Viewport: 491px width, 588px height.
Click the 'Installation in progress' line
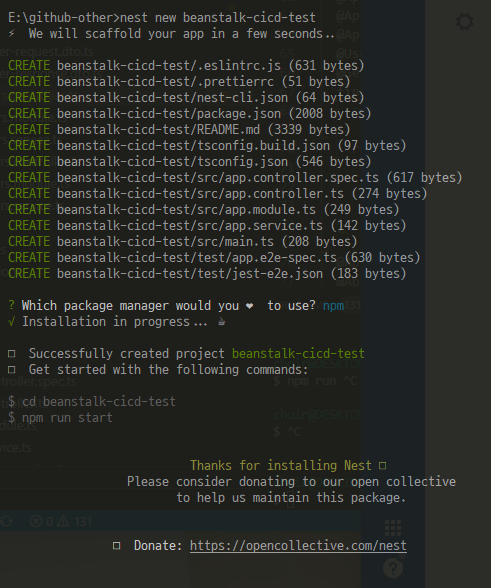pos(116,322)
